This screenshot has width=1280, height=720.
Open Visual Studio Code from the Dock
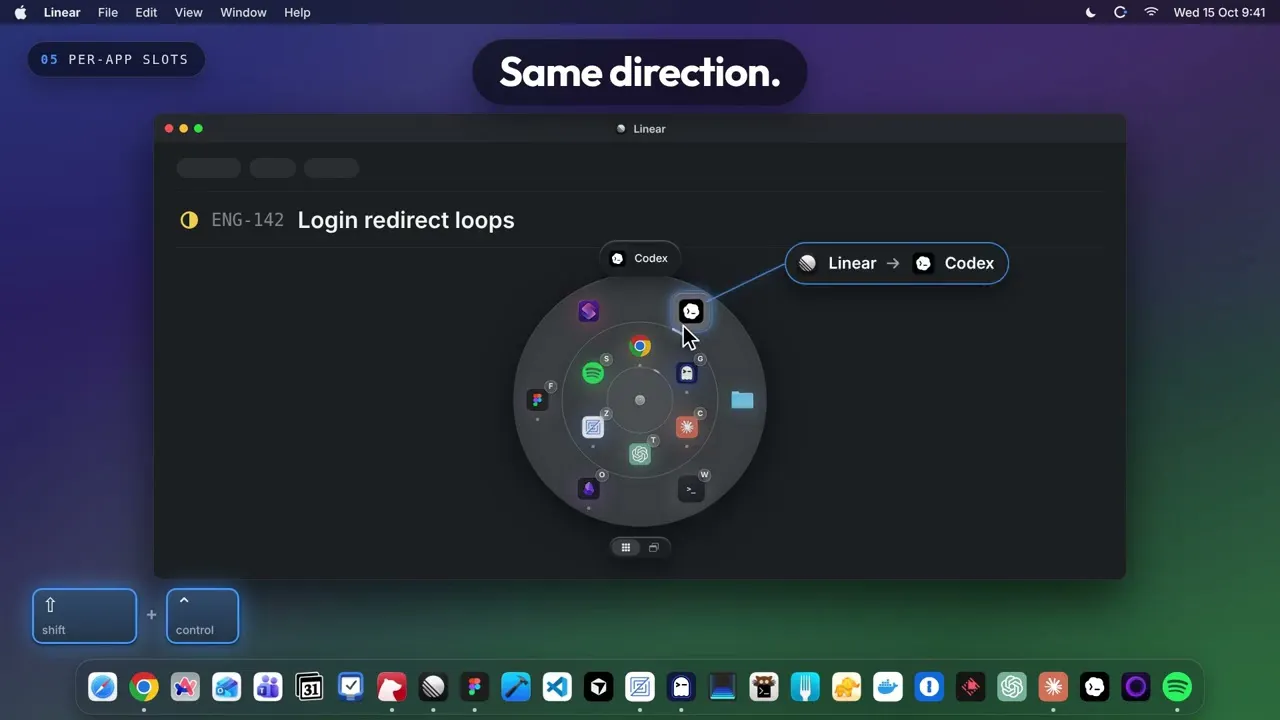pos(557,687)
